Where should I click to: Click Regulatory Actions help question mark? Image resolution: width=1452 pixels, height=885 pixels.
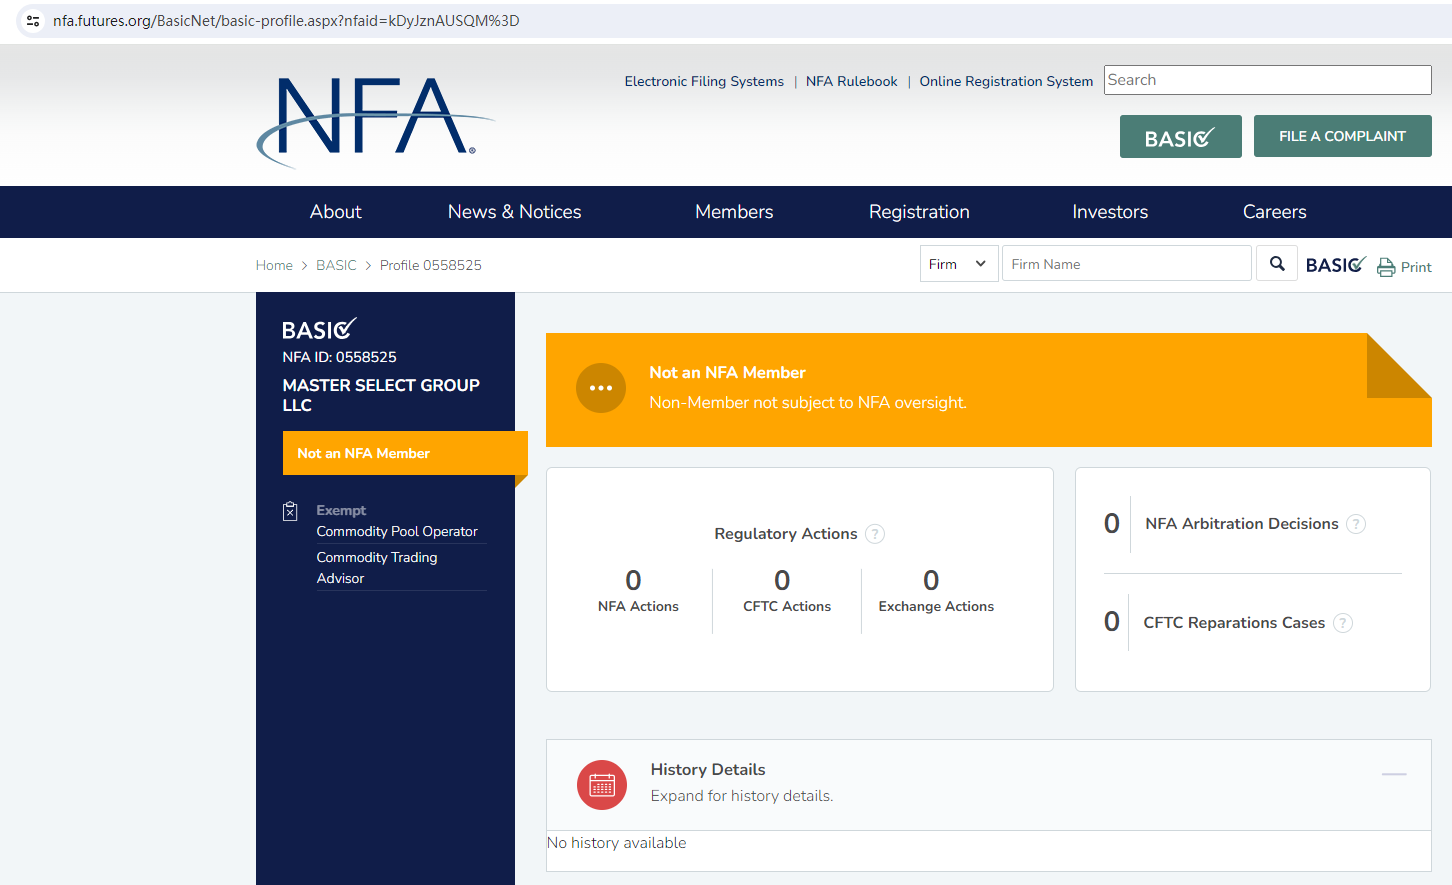click(x=875, y=534)
